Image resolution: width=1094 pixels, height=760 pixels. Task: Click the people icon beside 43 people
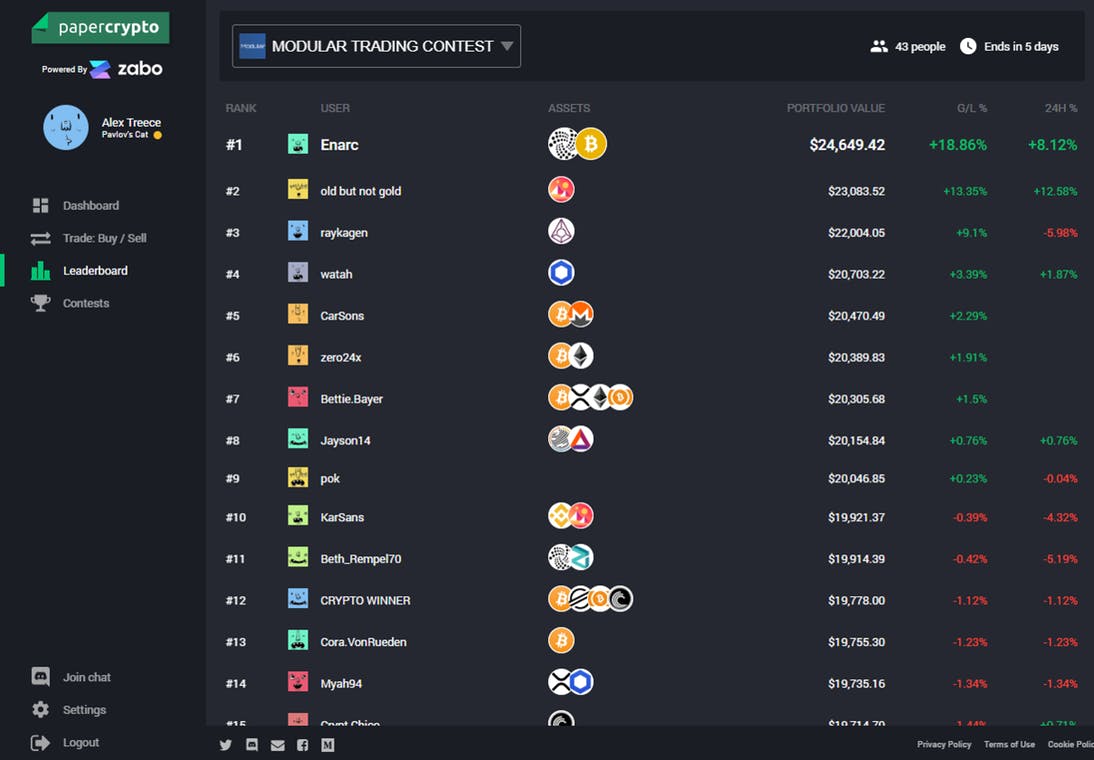tap(879, 46)
